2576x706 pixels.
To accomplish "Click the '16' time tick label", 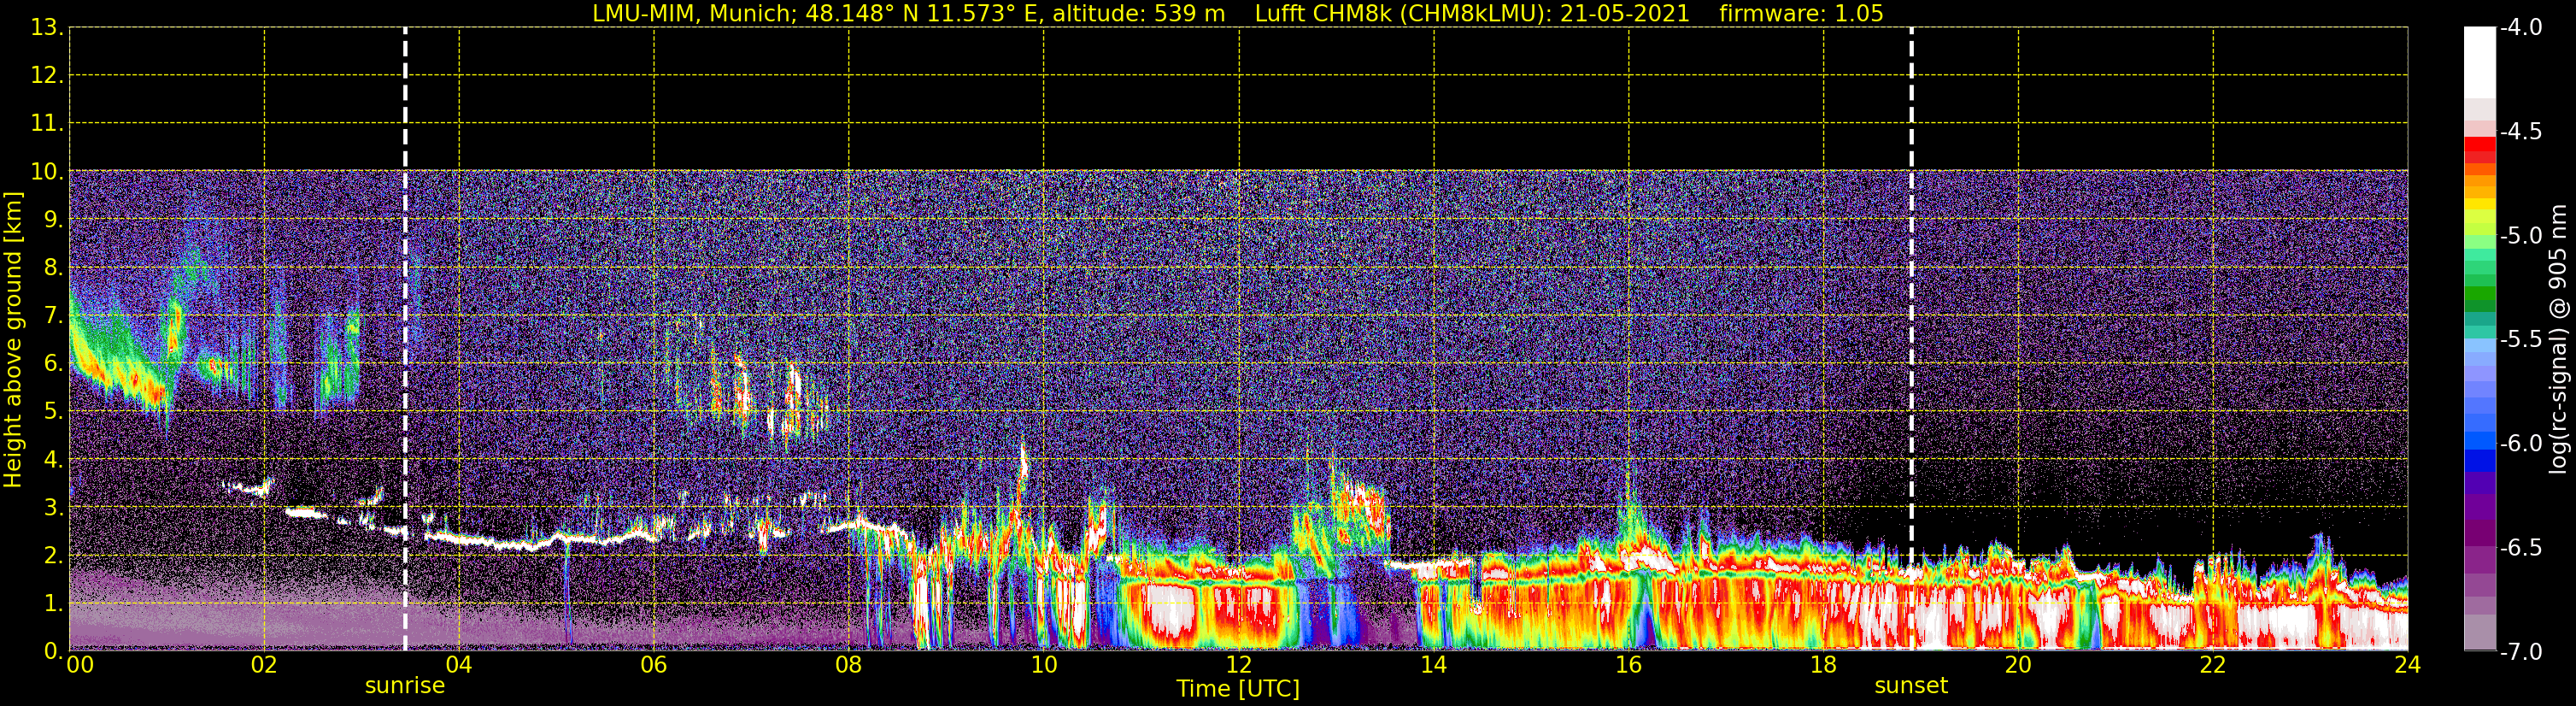I will pyautogui.click(x=1629, y=665).
